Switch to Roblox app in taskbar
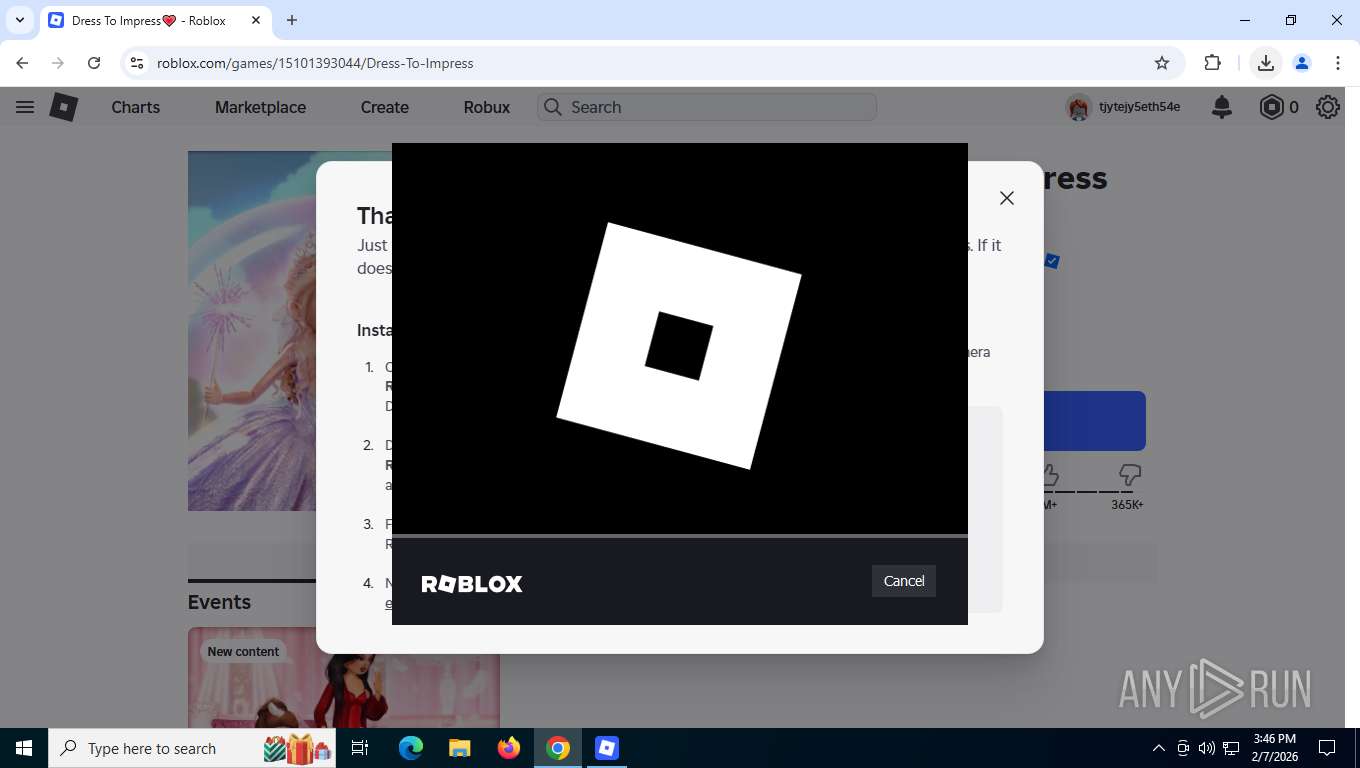Viewport: 1360px width, 768px height. pos(607,748)
